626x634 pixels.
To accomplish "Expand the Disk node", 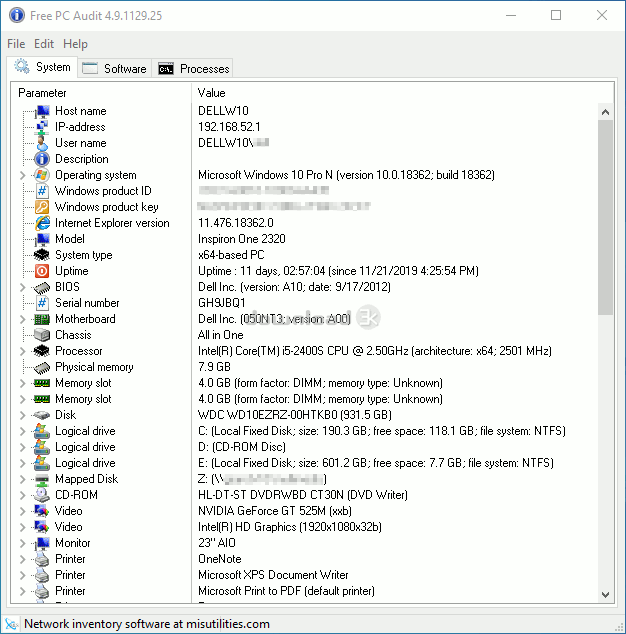I will [x=23, y=415].
